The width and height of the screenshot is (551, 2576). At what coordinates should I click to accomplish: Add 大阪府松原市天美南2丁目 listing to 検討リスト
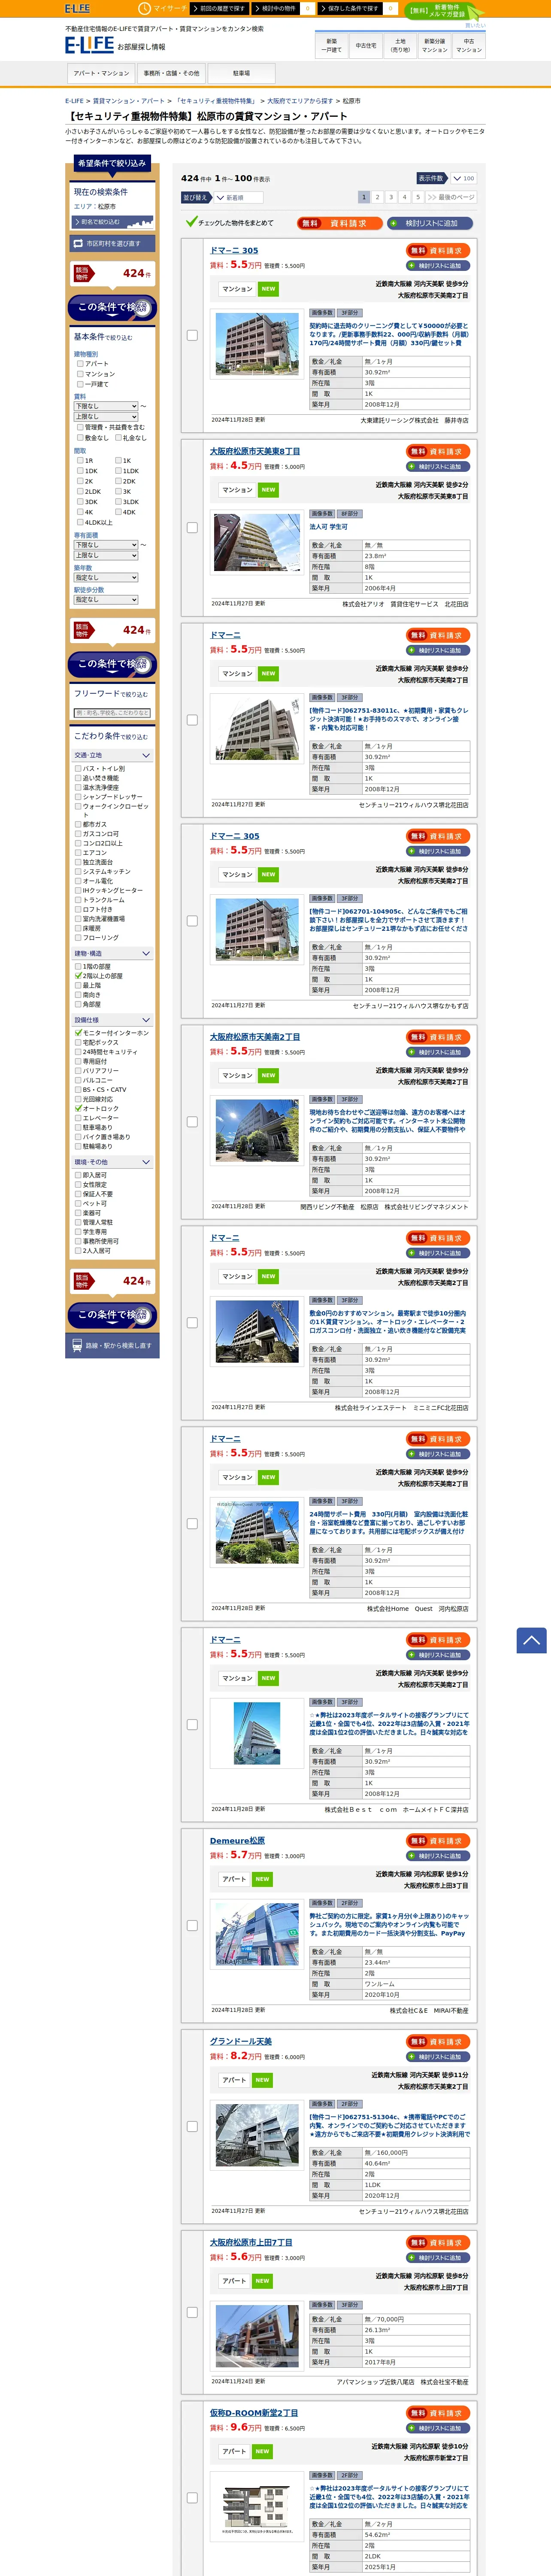point(438,1052)
